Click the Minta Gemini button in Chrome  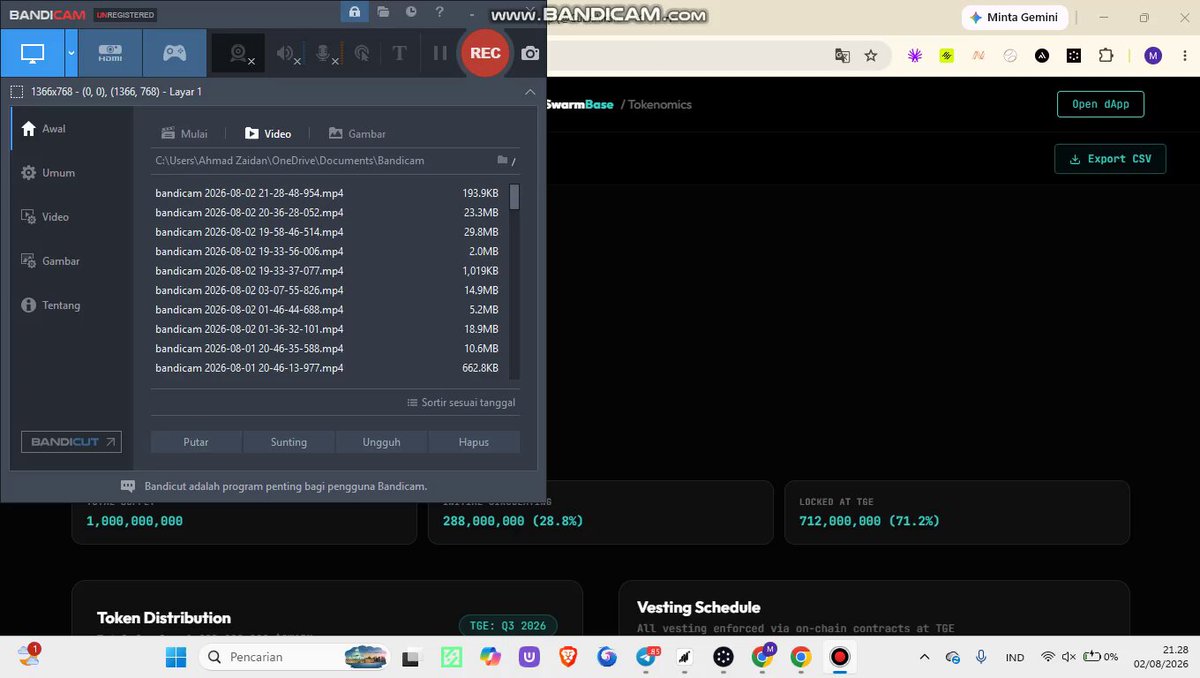coord(1014,17)
